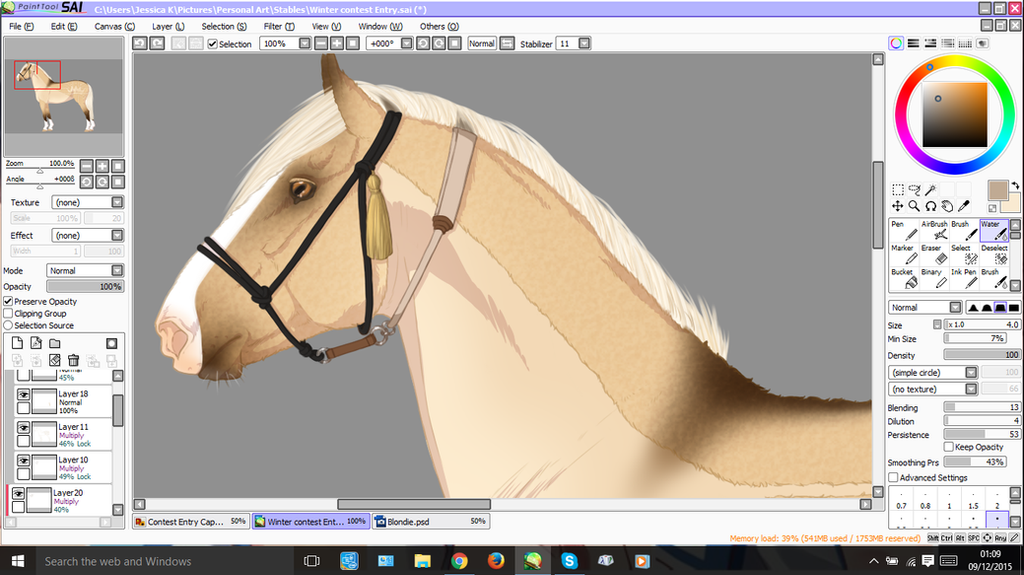Hide Layer 11 using its eye icon
The height and width of the screenshot is (575, 1024).
click(24, 427)
